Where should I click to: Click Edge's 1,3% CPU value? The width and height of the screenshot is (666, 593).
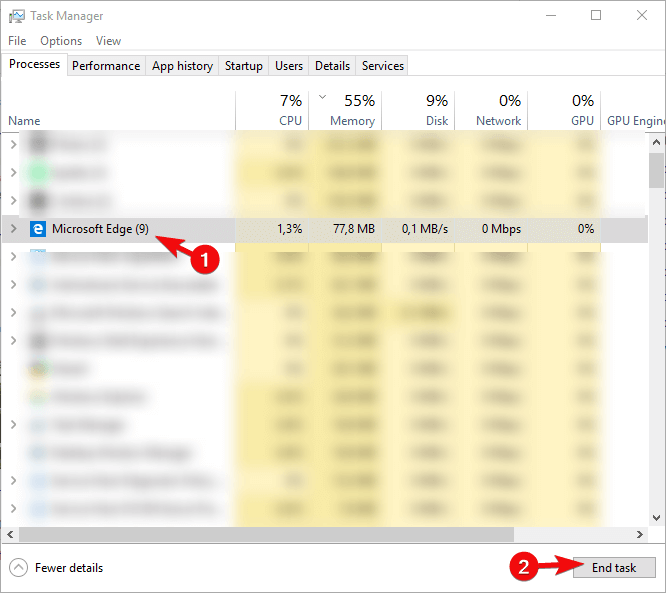[290, 229]
